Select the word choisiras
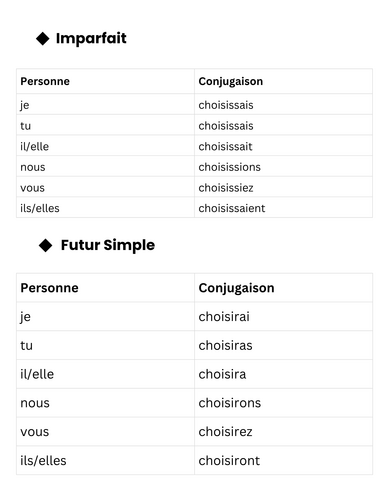The height and width of the screenshot is (500, 386). [225, 345]
